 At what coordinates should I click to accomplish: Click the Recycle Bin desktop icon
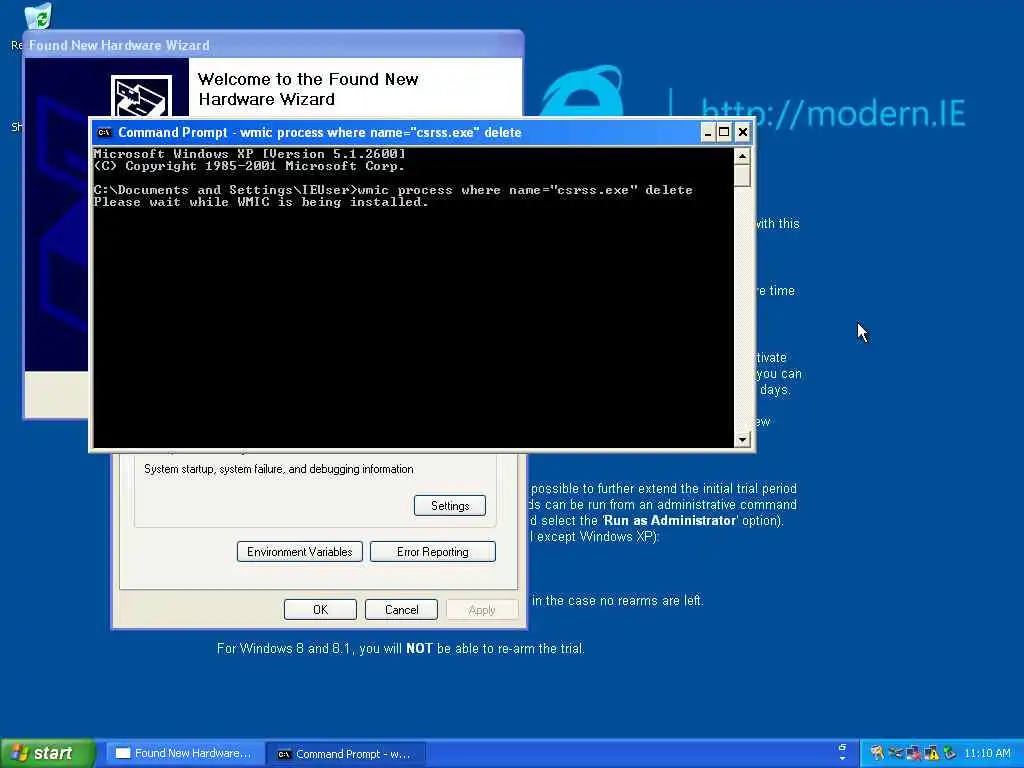(x=38, y=16)
